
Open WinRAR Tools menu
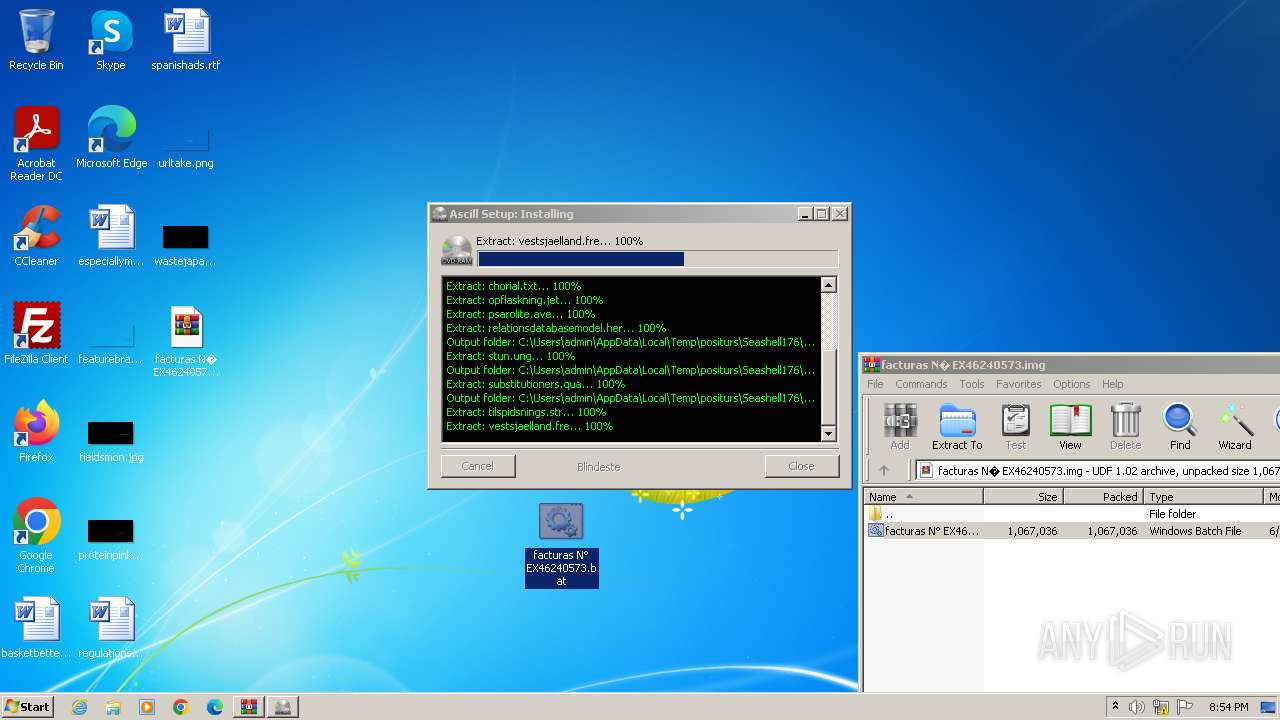coord(972,384)
